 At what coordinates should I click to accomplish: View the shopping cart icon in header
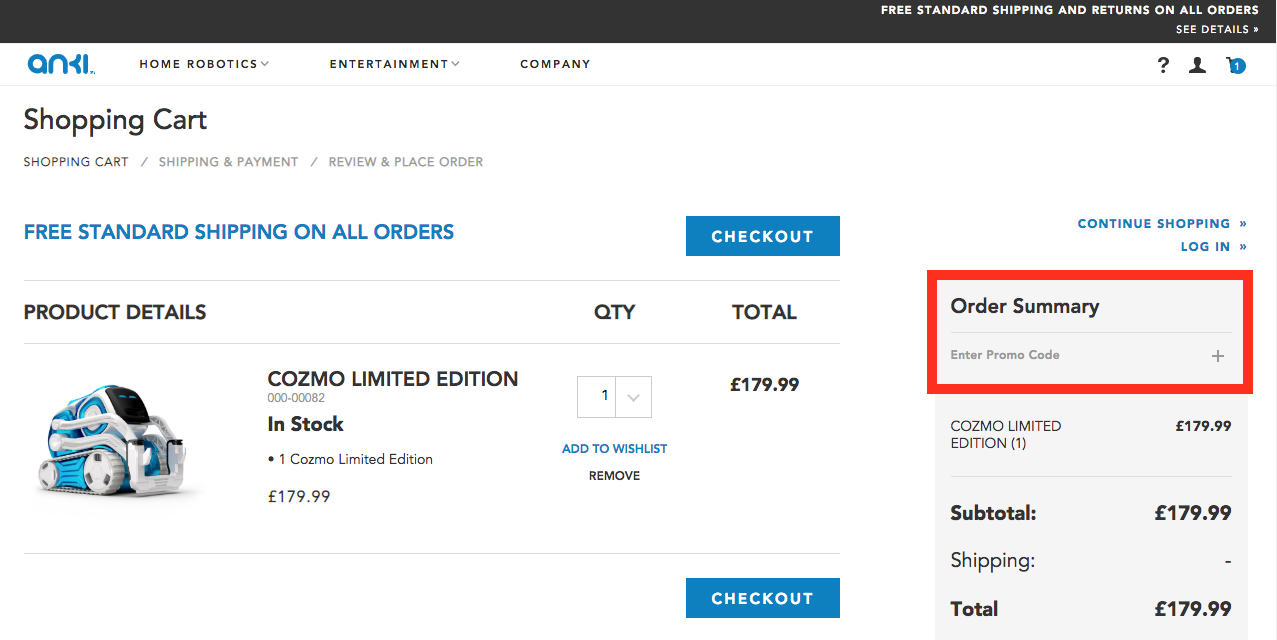pos(1236,66)
